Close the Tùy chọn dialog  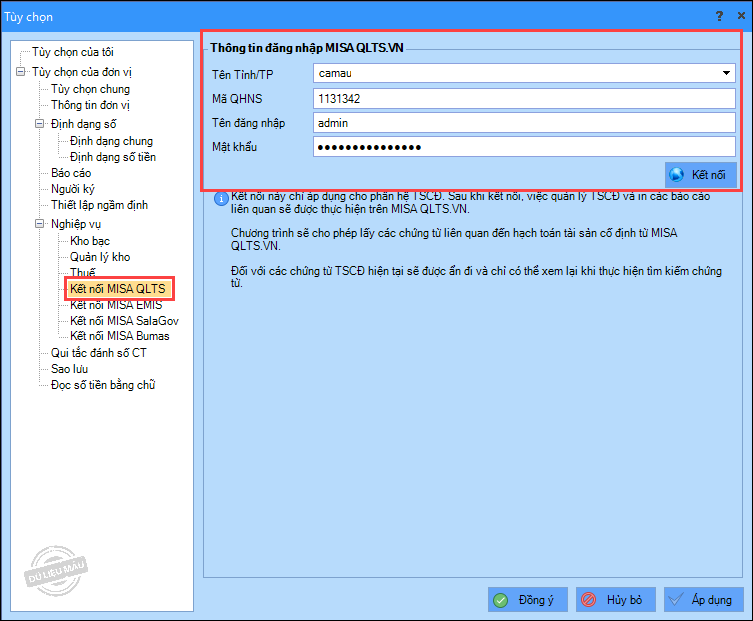coord(741,16)
